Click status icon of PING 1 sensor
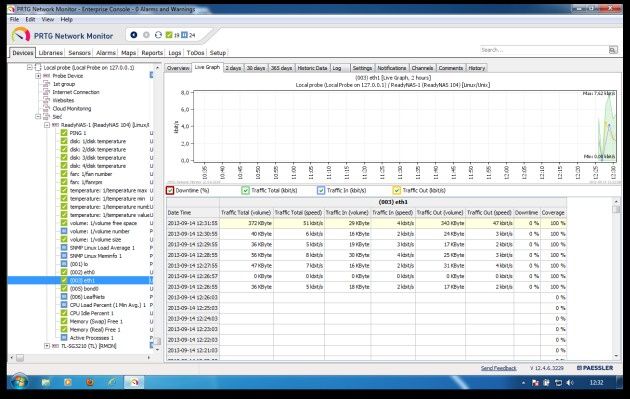 (x=64, y=133)
